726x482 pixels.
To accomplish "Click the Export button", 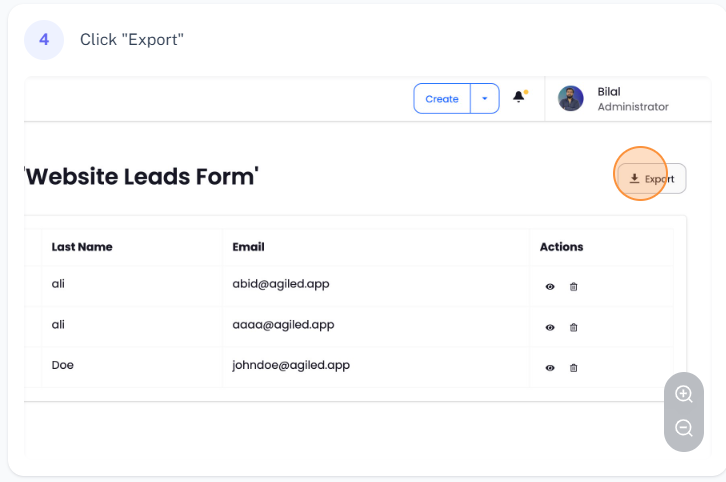I will [652, 179].
